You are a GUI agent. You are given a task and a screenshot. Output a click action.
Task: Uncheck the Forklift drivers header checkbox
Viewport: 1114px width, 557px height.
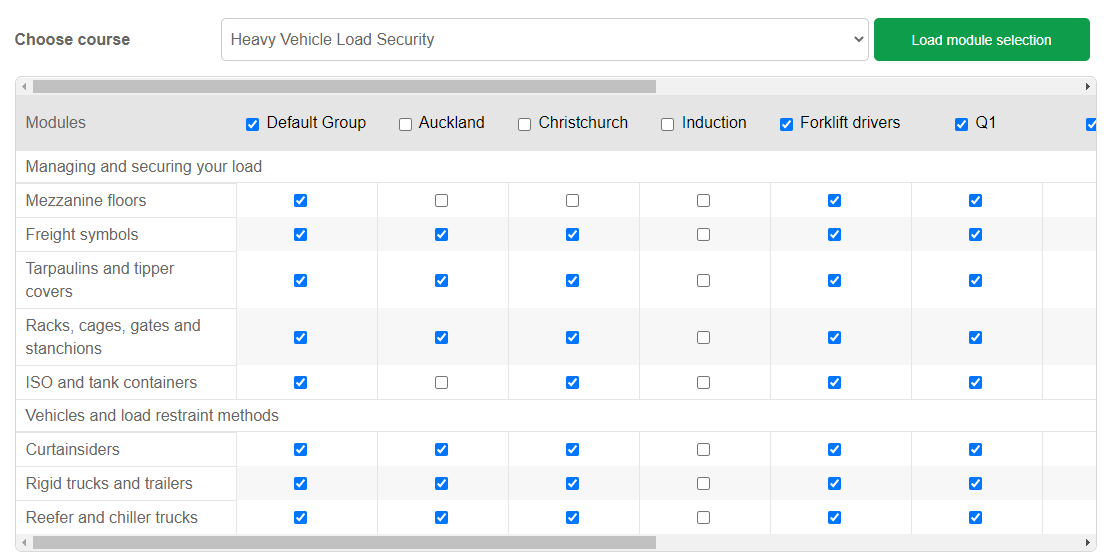pyautogui.click(x=787, y=124)
